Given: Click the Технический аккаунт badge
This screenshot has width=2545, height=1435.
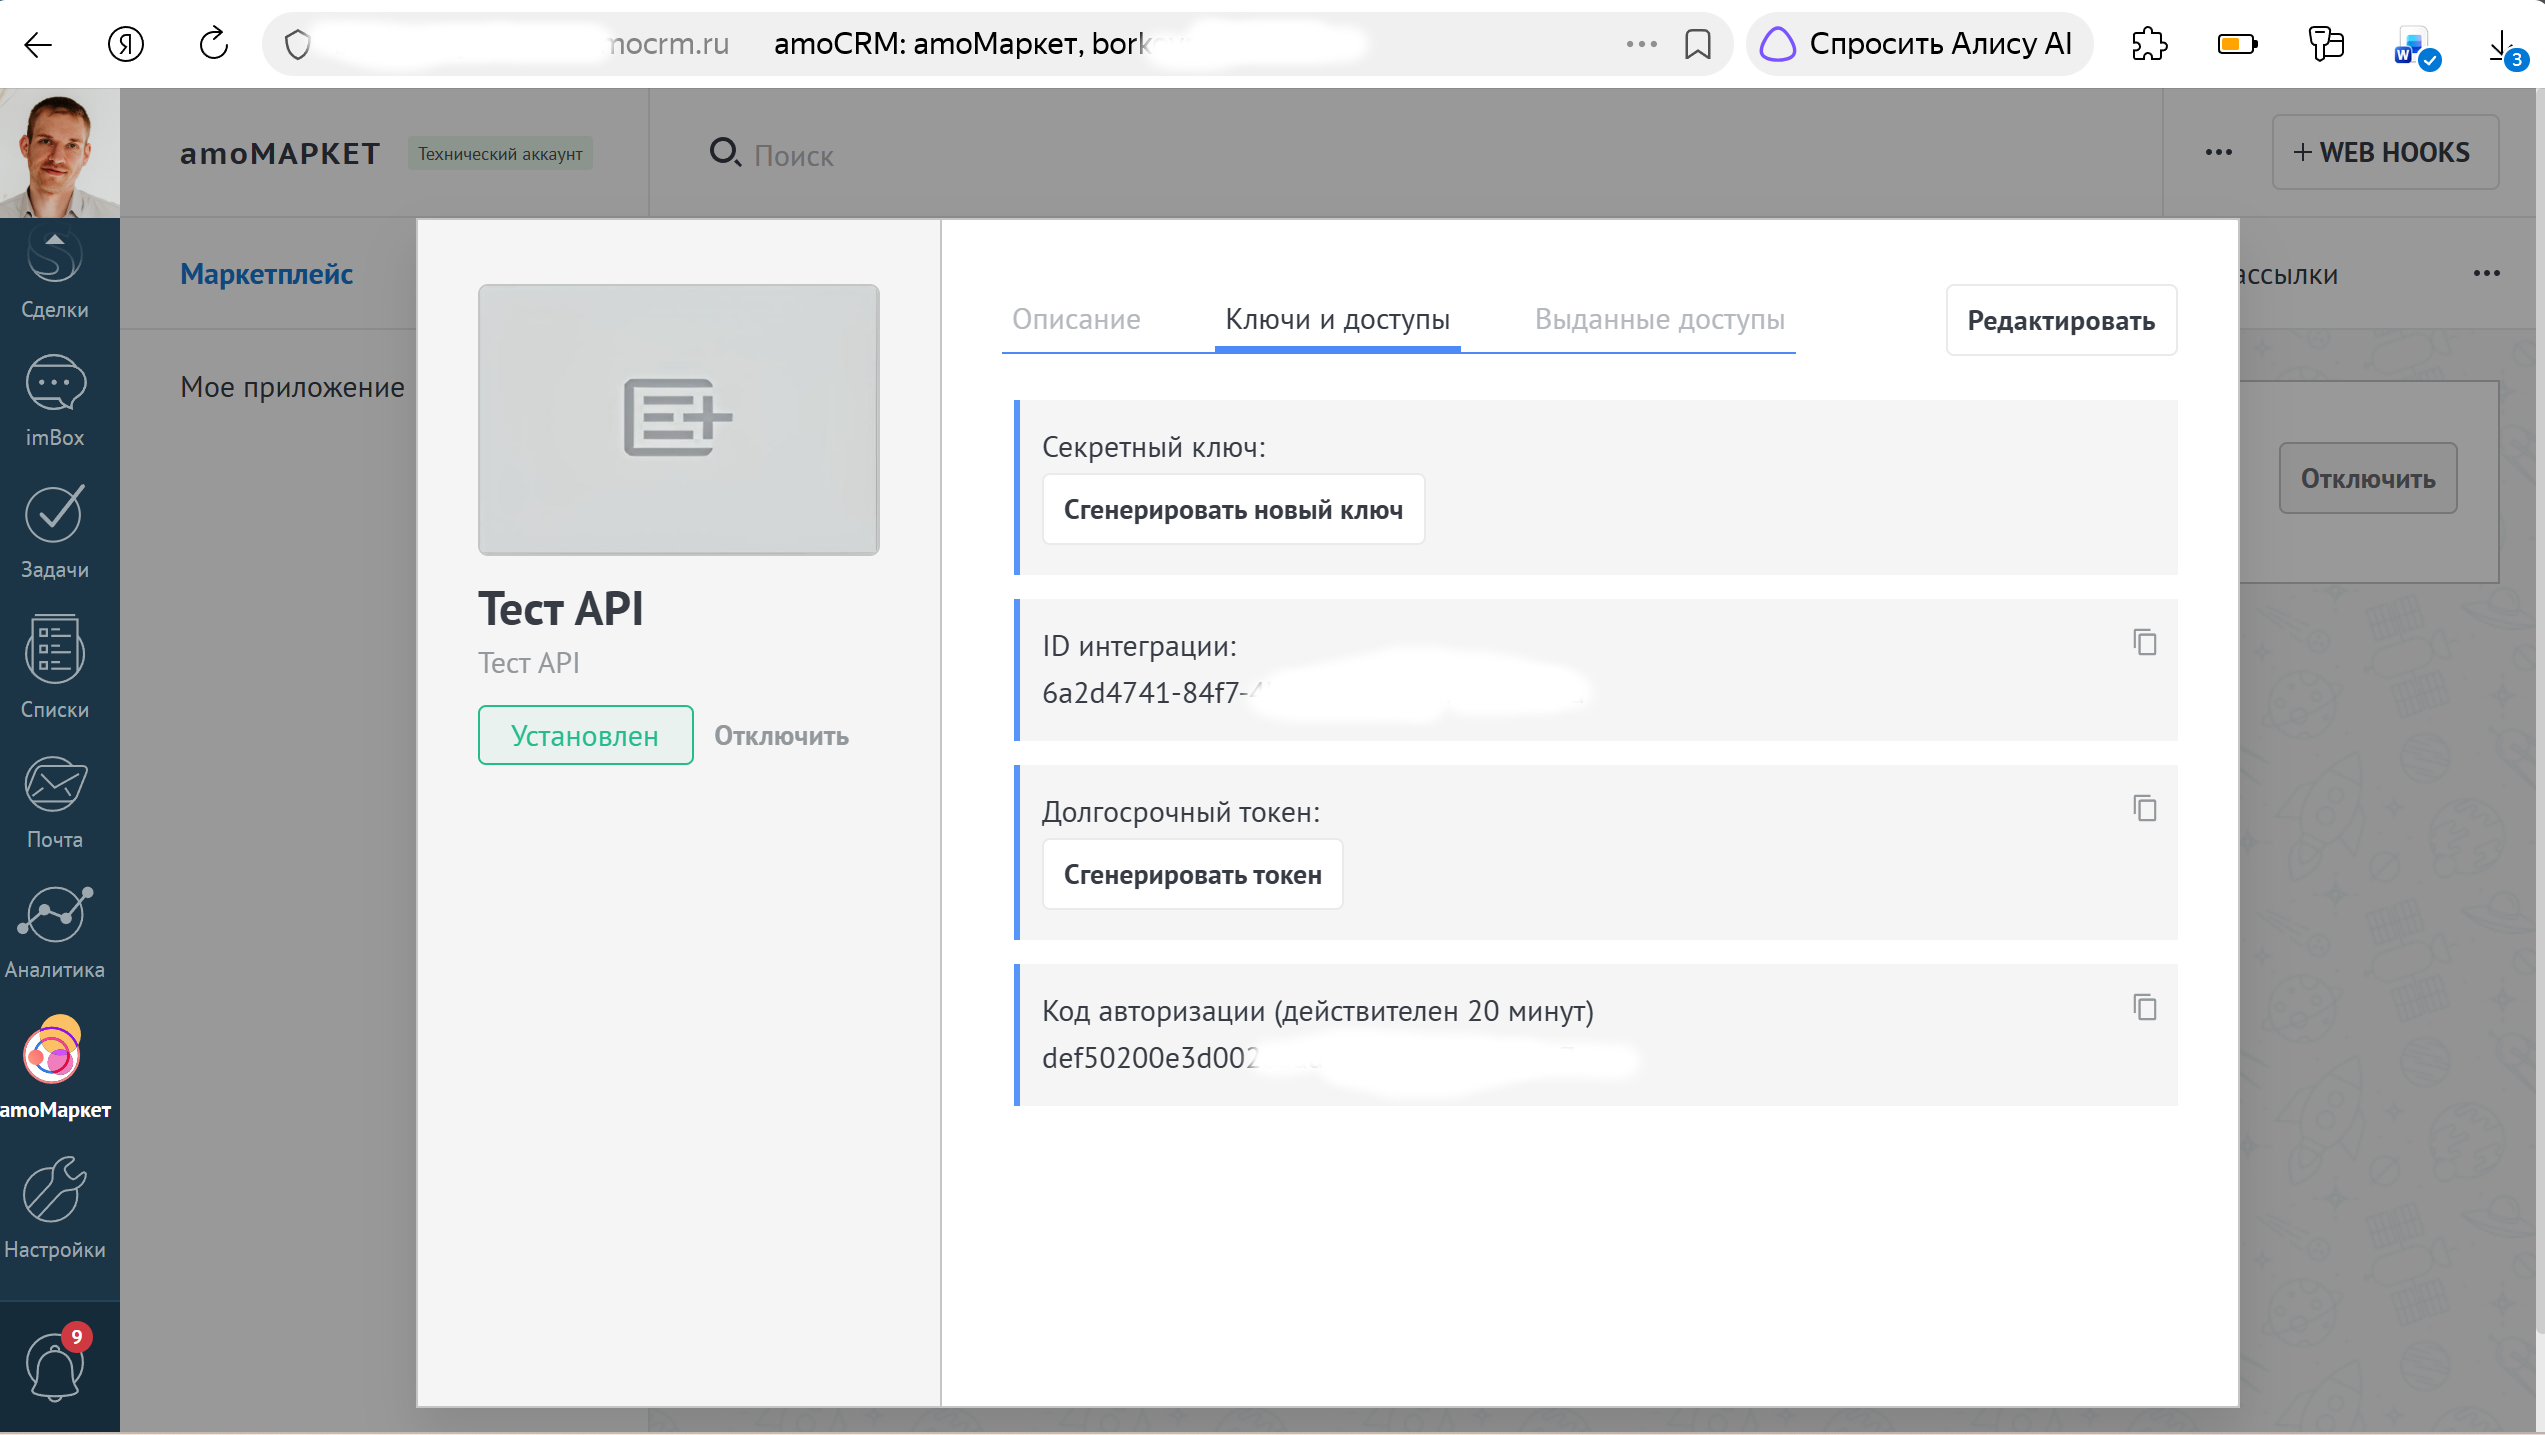Looking at the screenshot, I should click(x=500, y=153).
